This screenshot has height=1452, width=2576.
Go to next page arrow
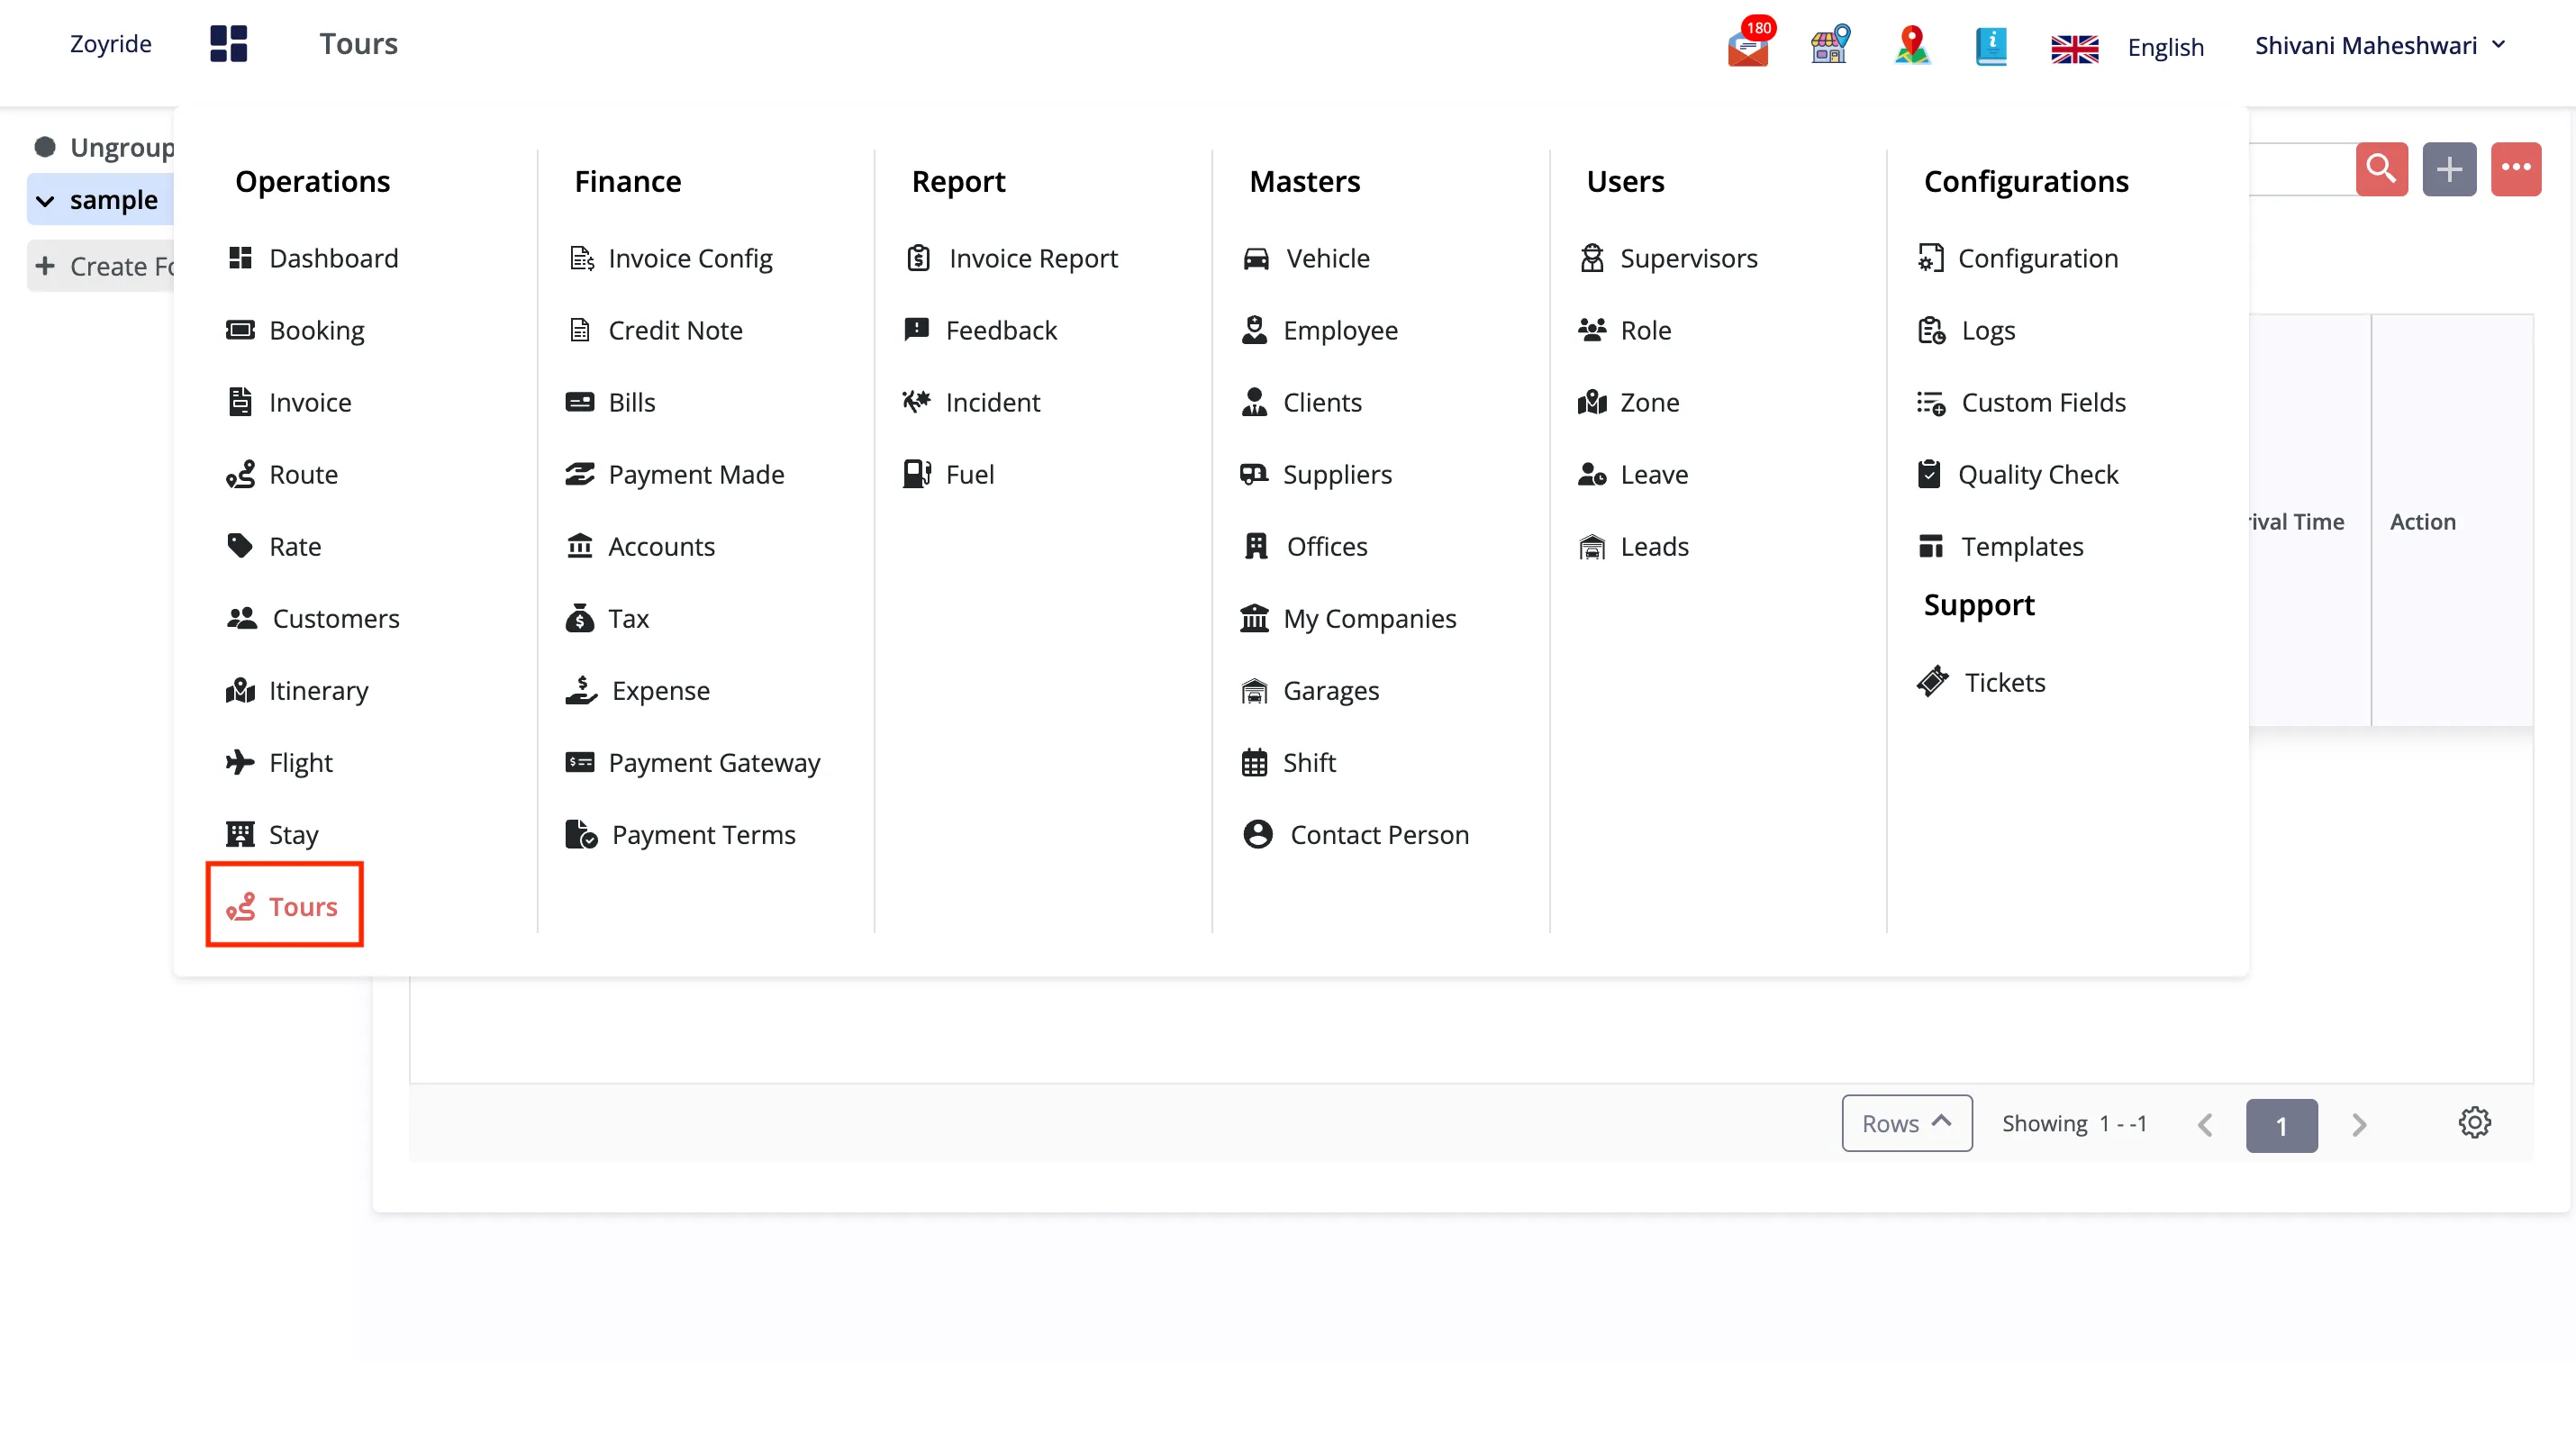2359,1125
